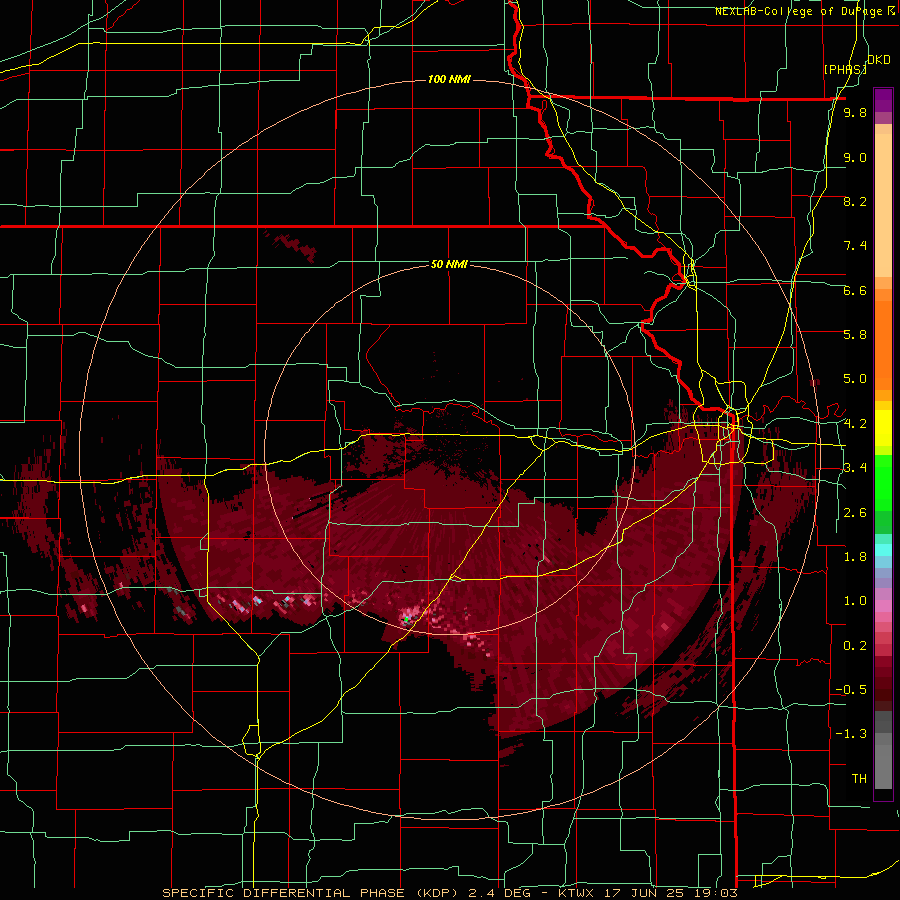Click the 7.4 value on the color scale
This screenshot has width=900, height=900.
pos(855,246)
